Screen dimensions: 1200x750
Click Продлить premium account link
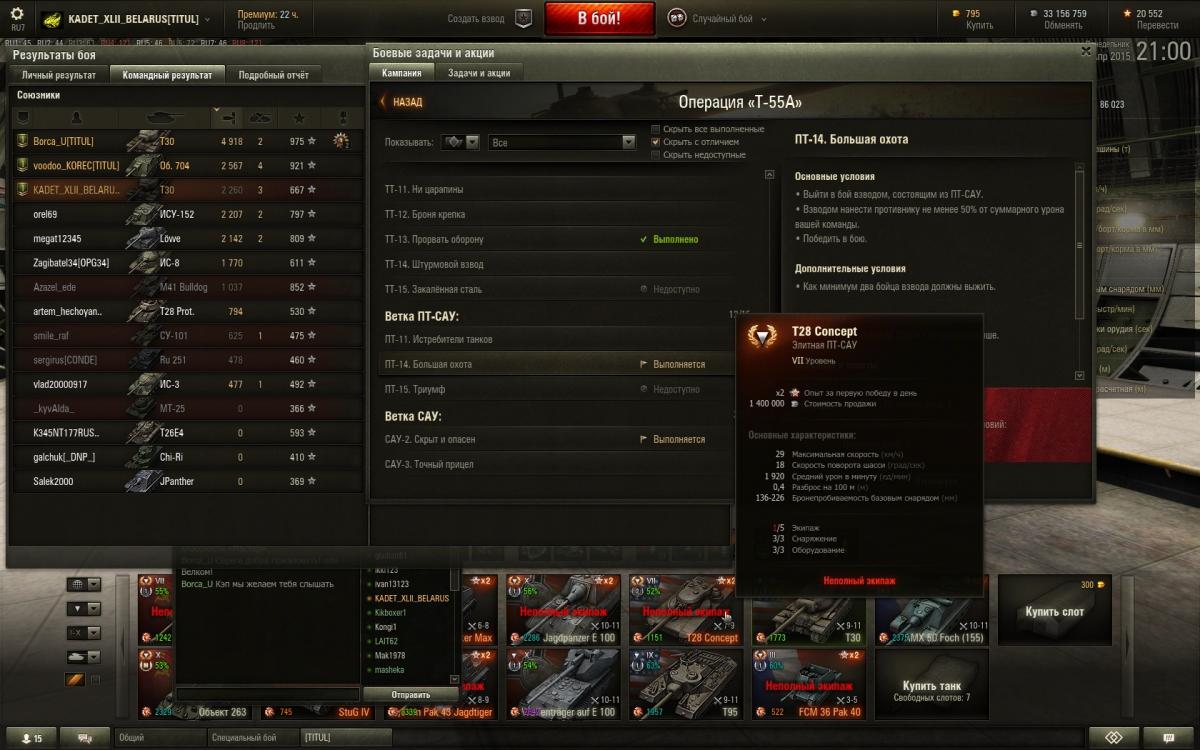256,25
